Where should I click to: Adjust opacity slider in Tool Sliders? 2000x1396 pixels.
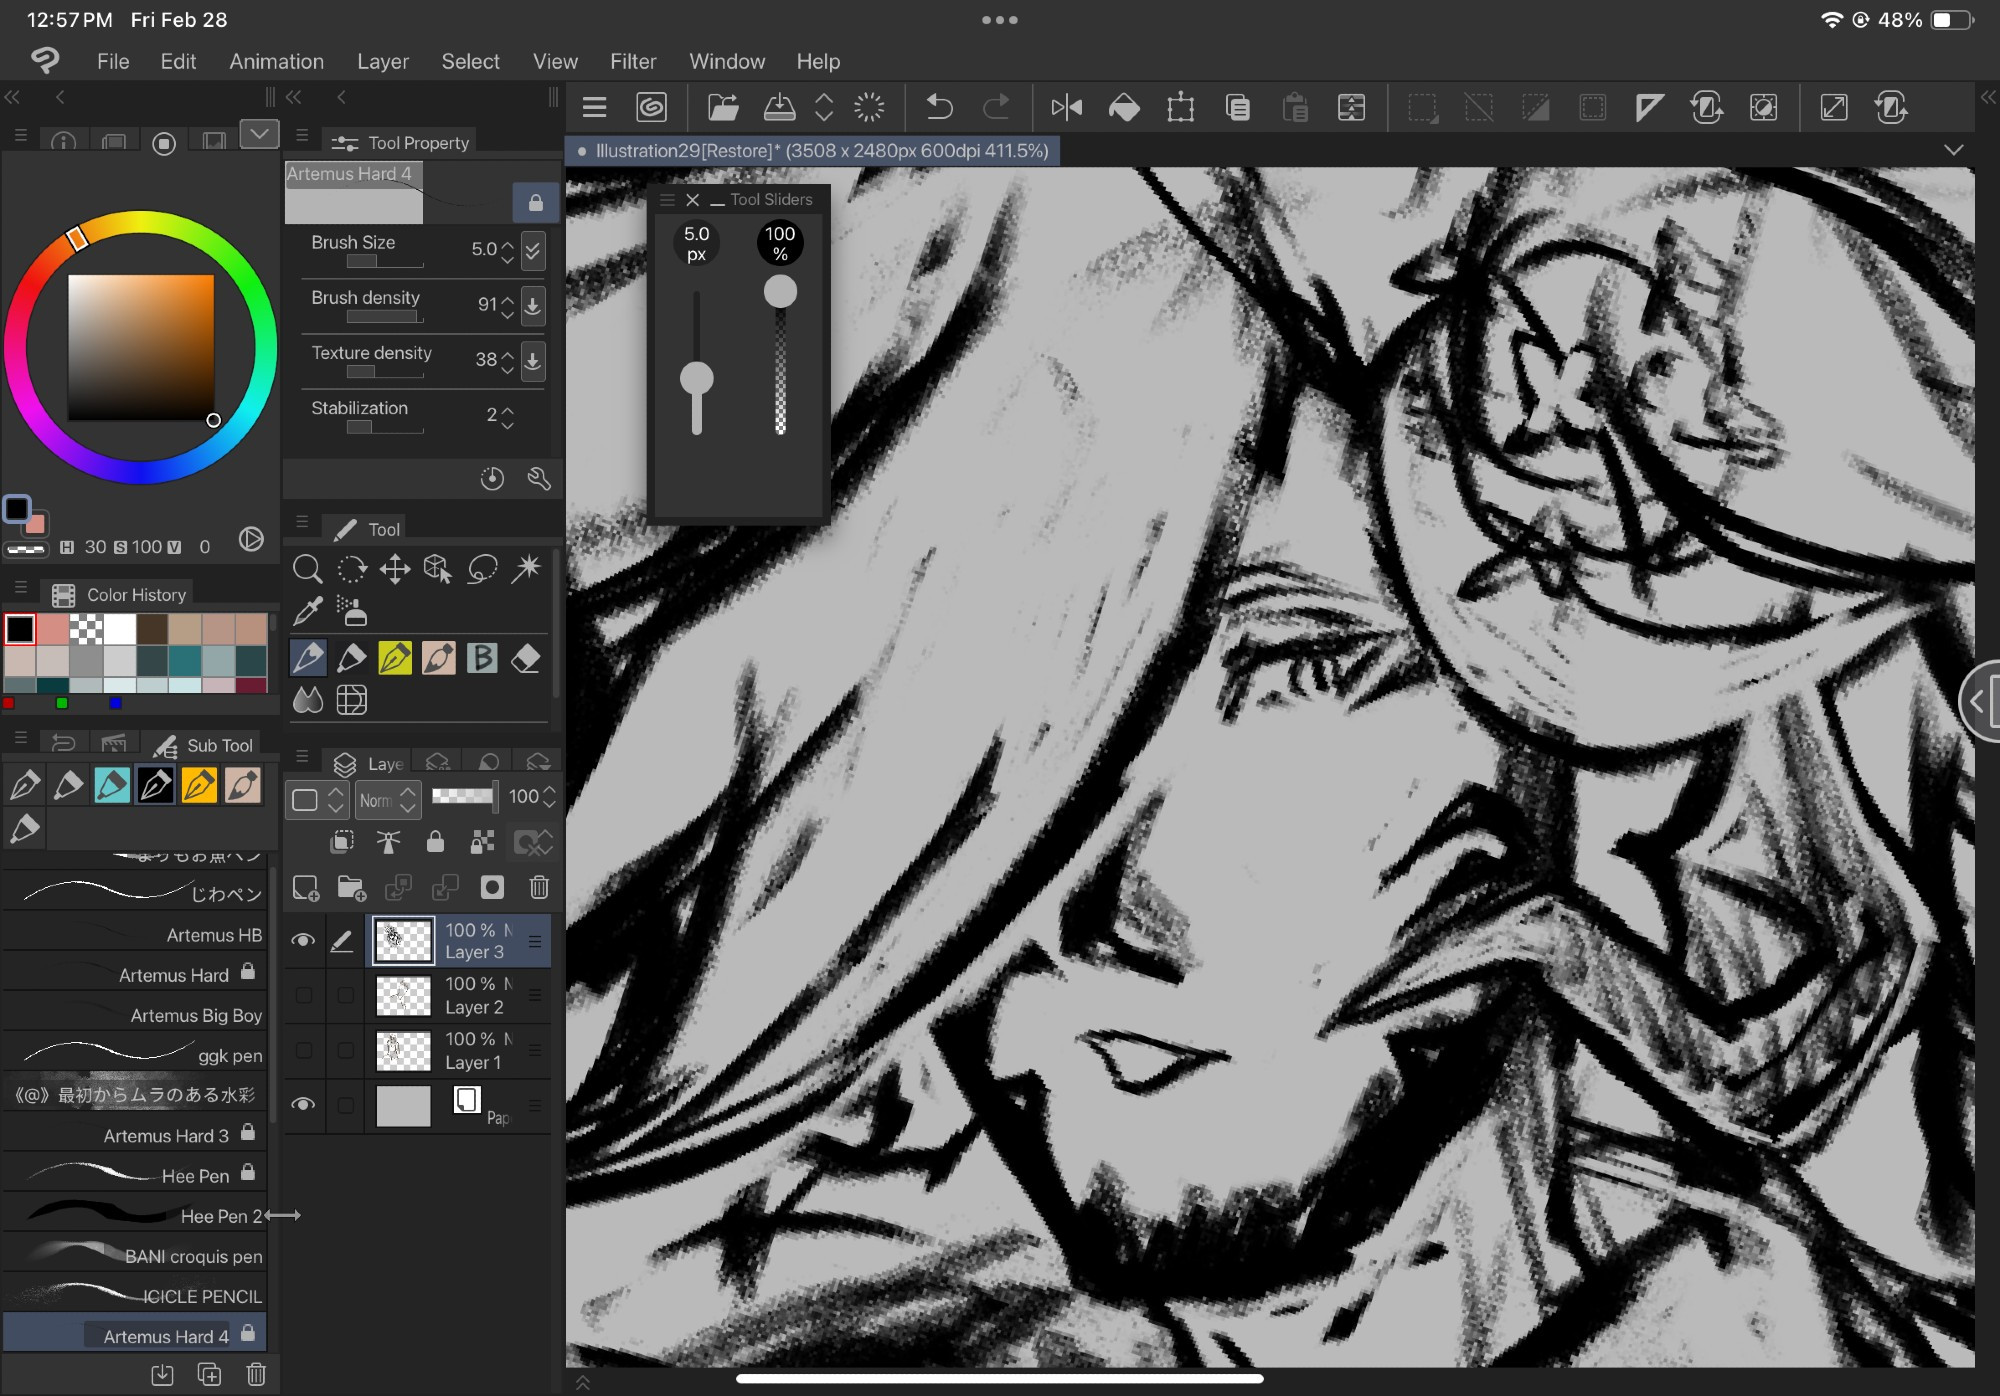[780, 291]
